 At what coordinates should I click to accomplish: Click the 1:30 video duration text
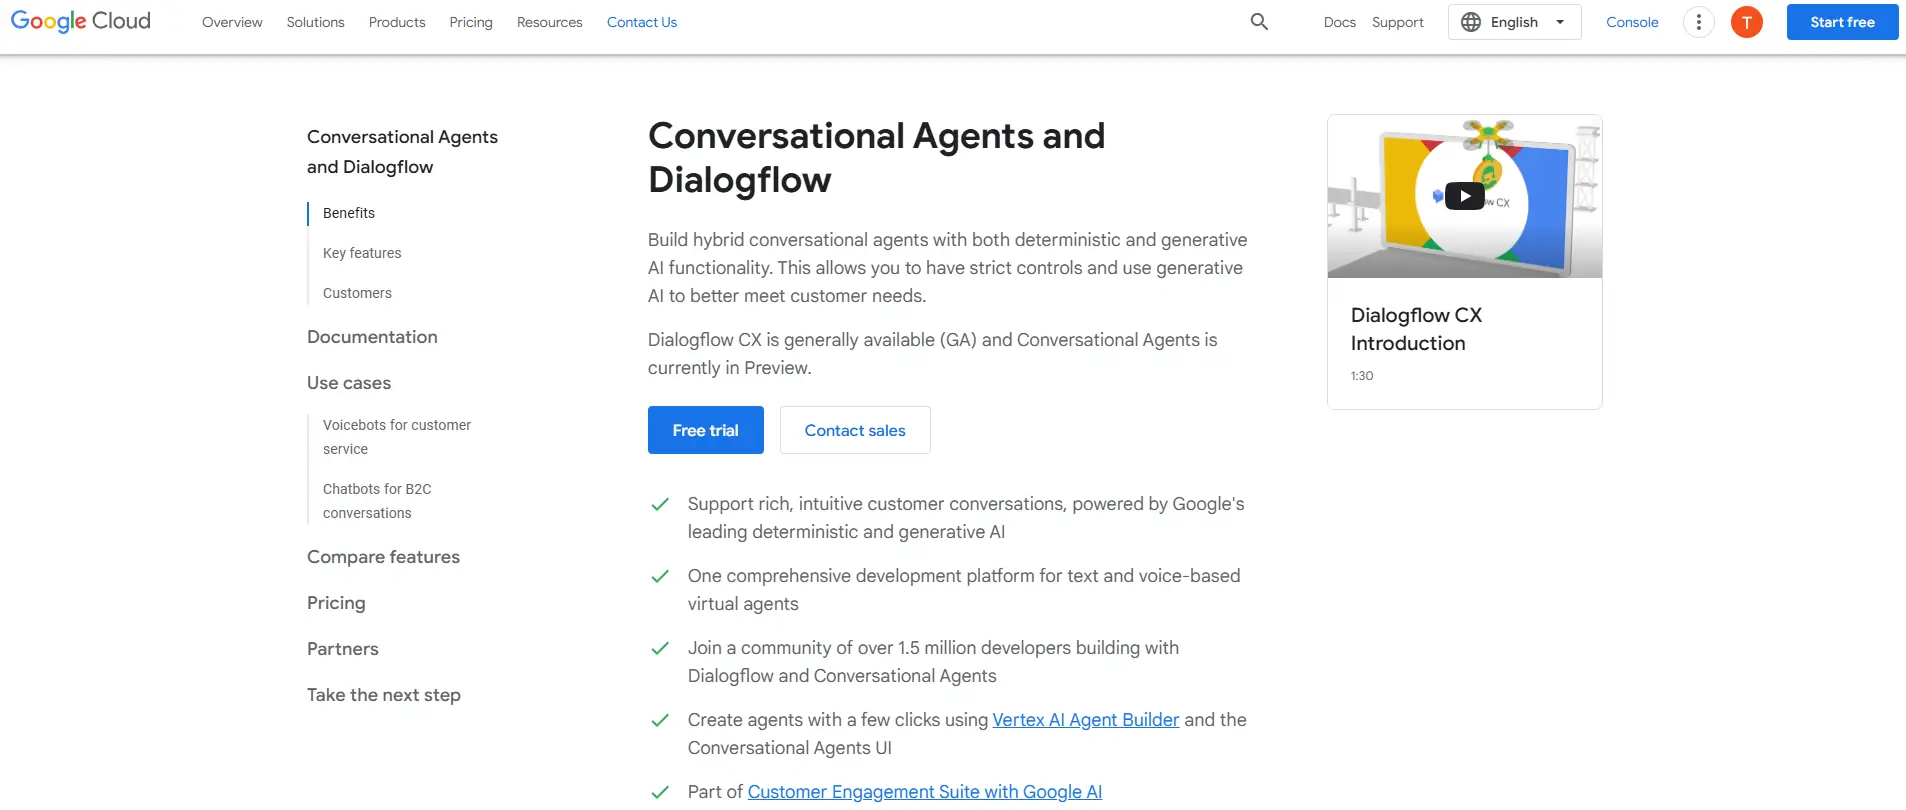coord(1362,376)
